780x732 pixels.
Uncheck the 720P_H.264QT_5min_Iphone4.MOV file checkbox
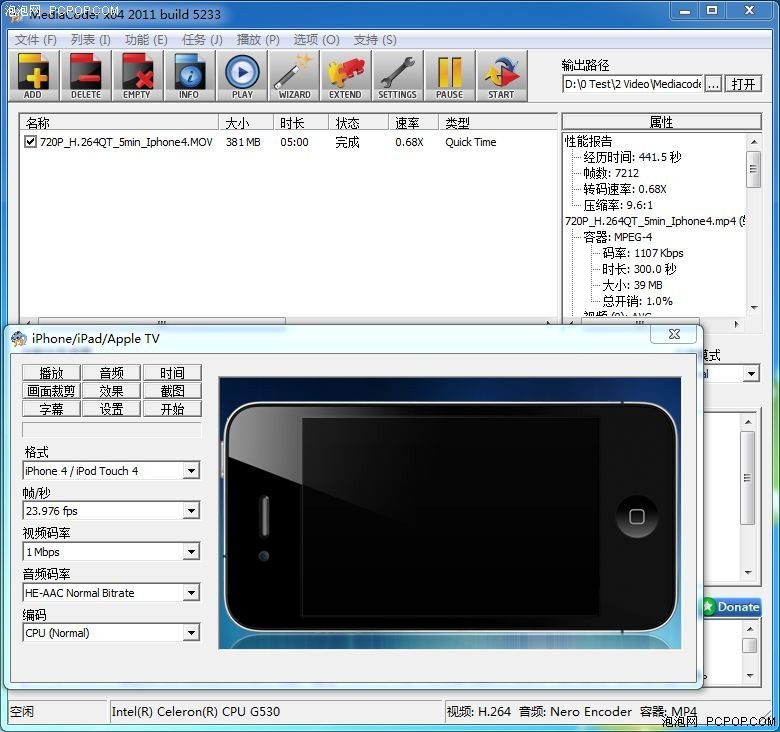(30, 142)
